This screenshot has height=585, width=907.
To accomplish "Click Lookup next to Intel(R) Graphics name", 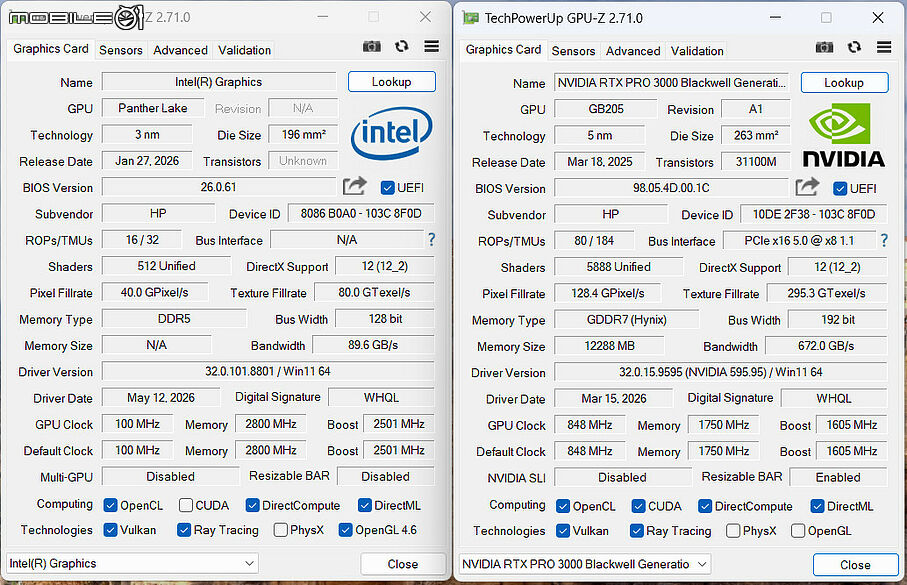I will tap(392, 82).
